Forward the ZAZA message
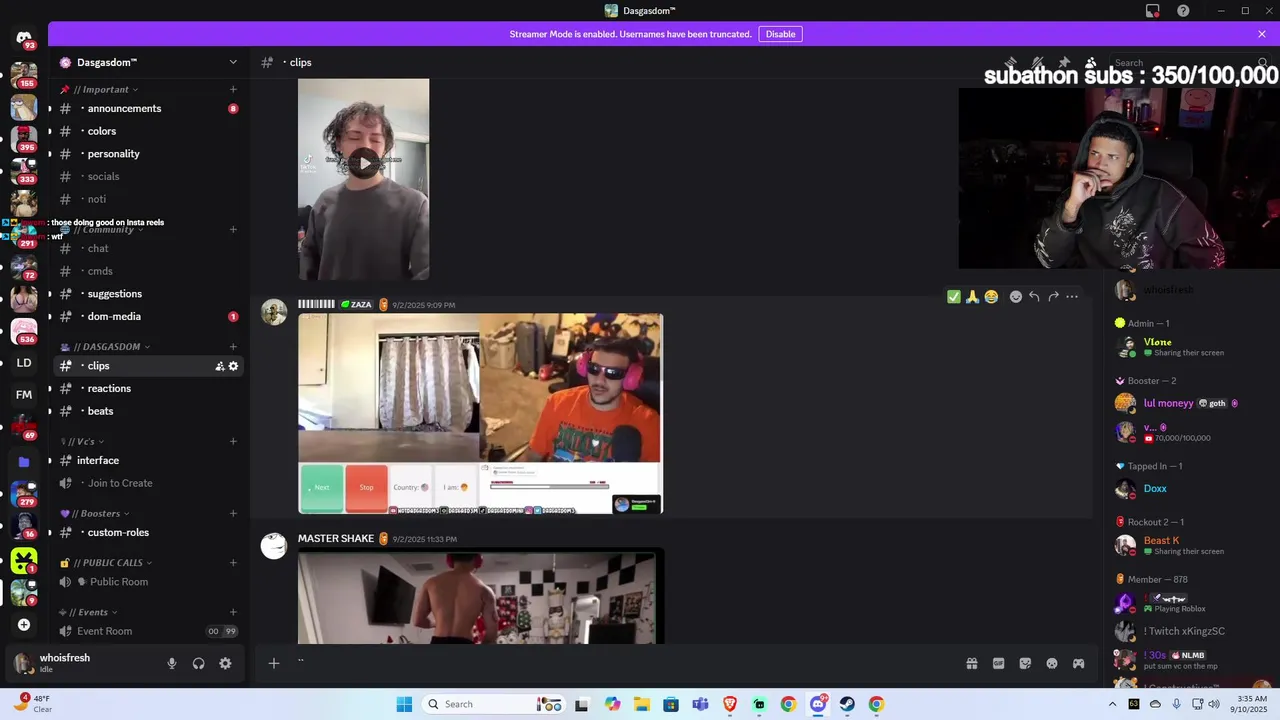Screen dimensions: 1280x720 pos(1053,297)
